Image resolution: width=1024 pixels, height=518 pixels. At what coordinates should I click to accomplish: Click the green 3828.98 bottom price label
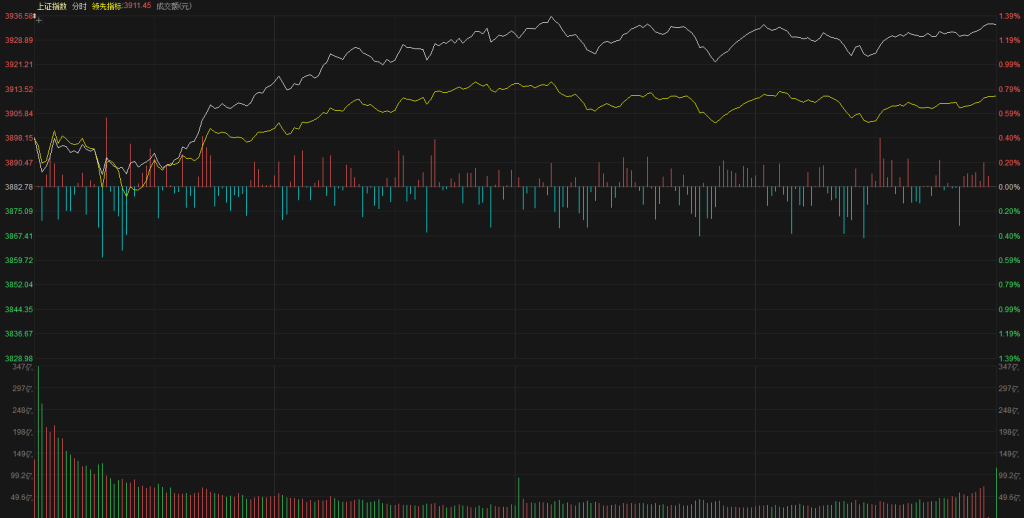tap(19, 358)
